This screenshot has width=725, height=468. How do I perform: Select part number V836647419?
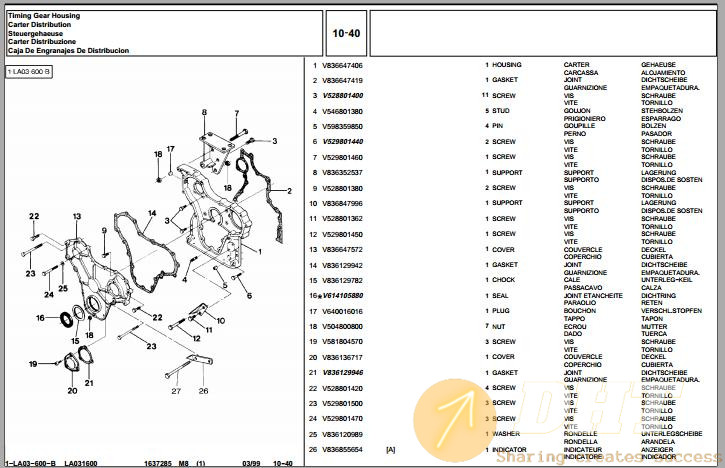pos(342,80)
